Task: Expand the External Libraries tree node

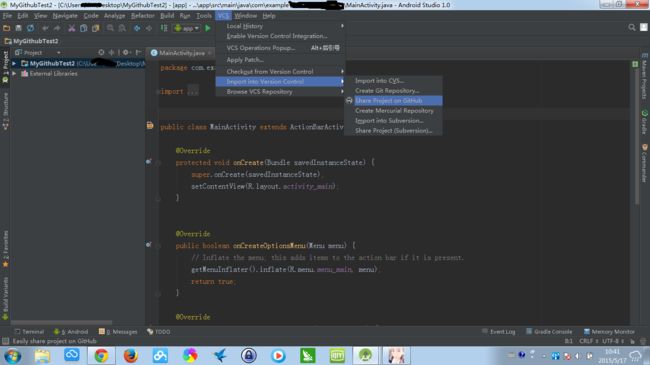Action: (x=14, y=73)
